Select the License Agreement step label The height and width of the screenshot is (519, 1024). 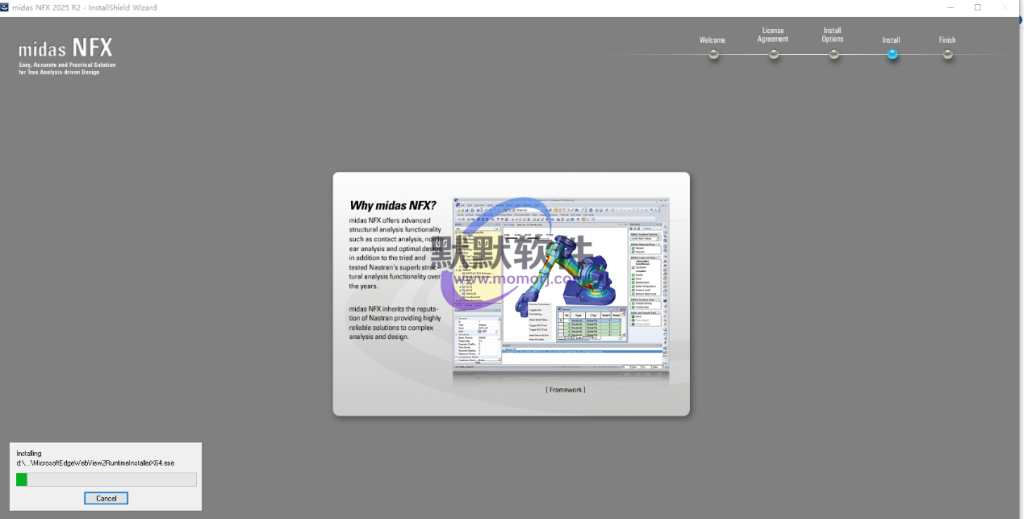click(773, 35)
